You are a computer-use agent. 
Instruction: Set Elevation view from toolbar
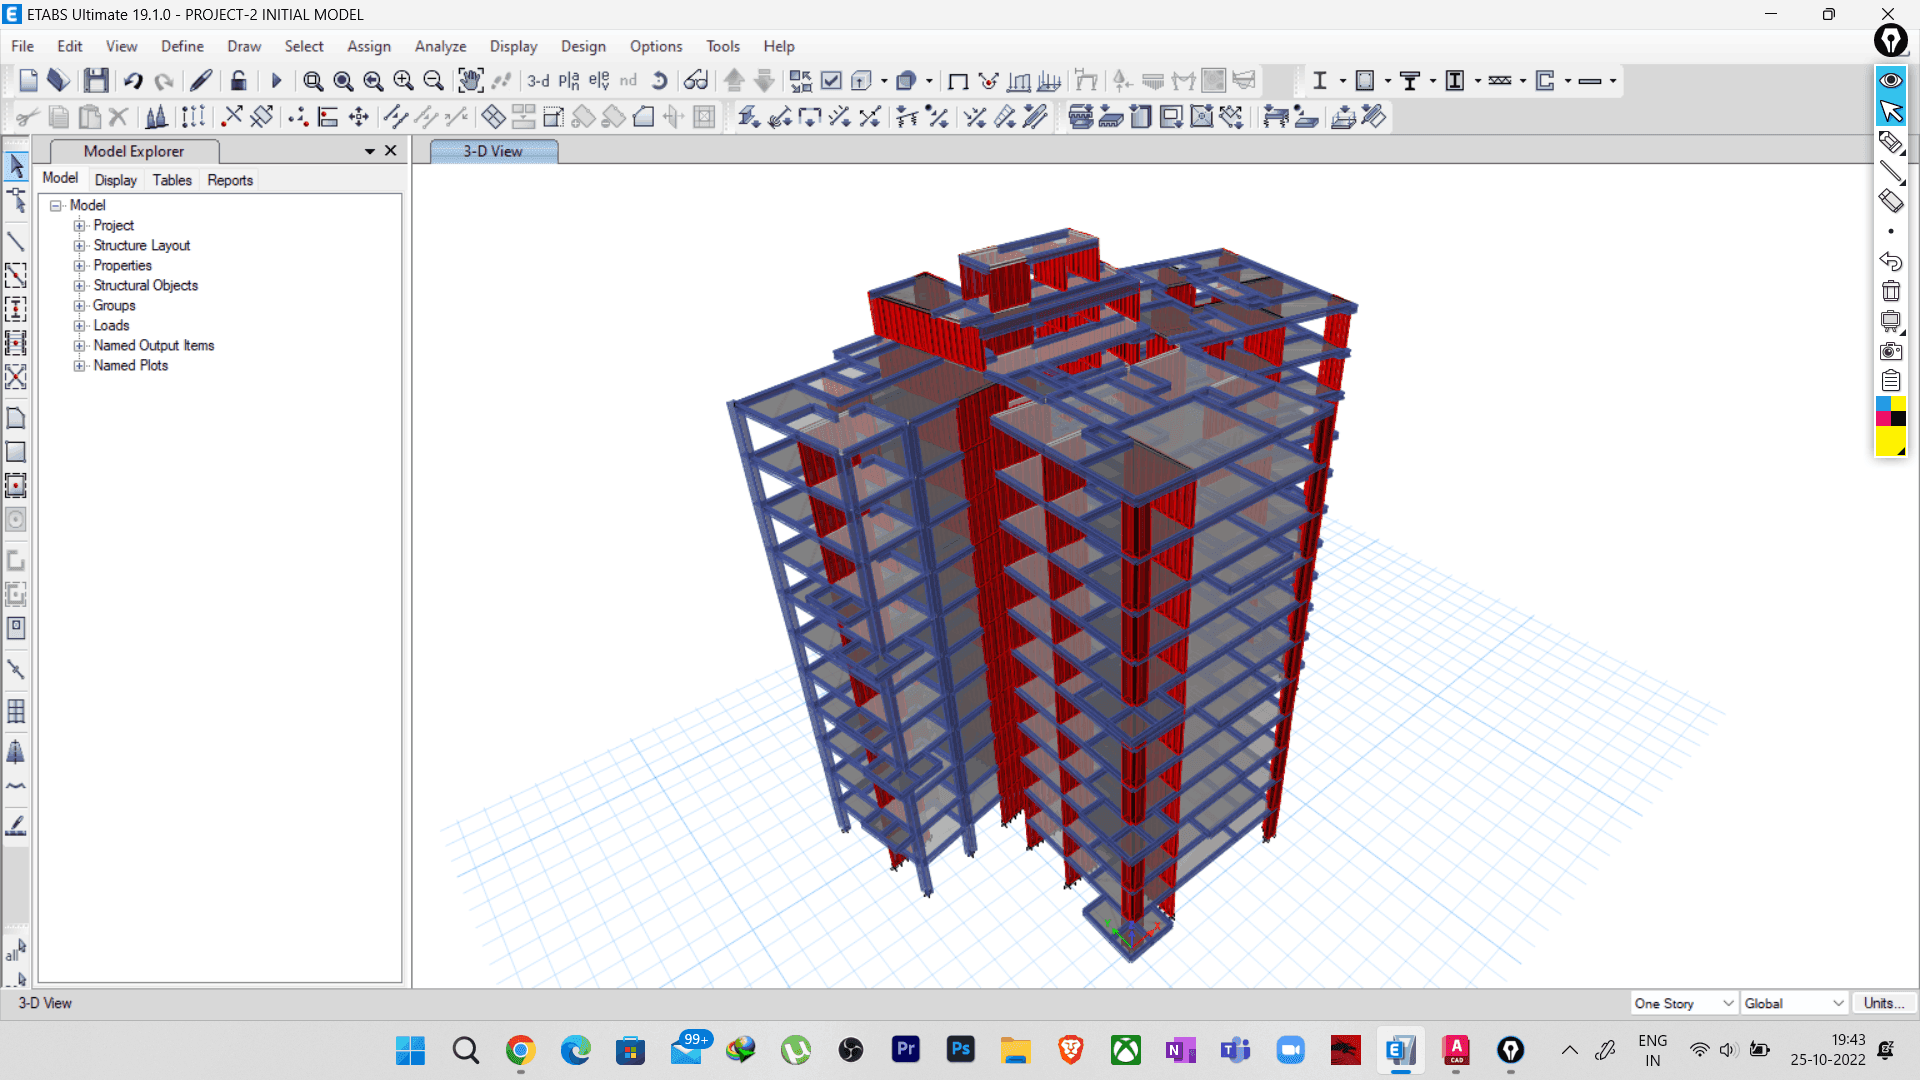click(599, 81)
